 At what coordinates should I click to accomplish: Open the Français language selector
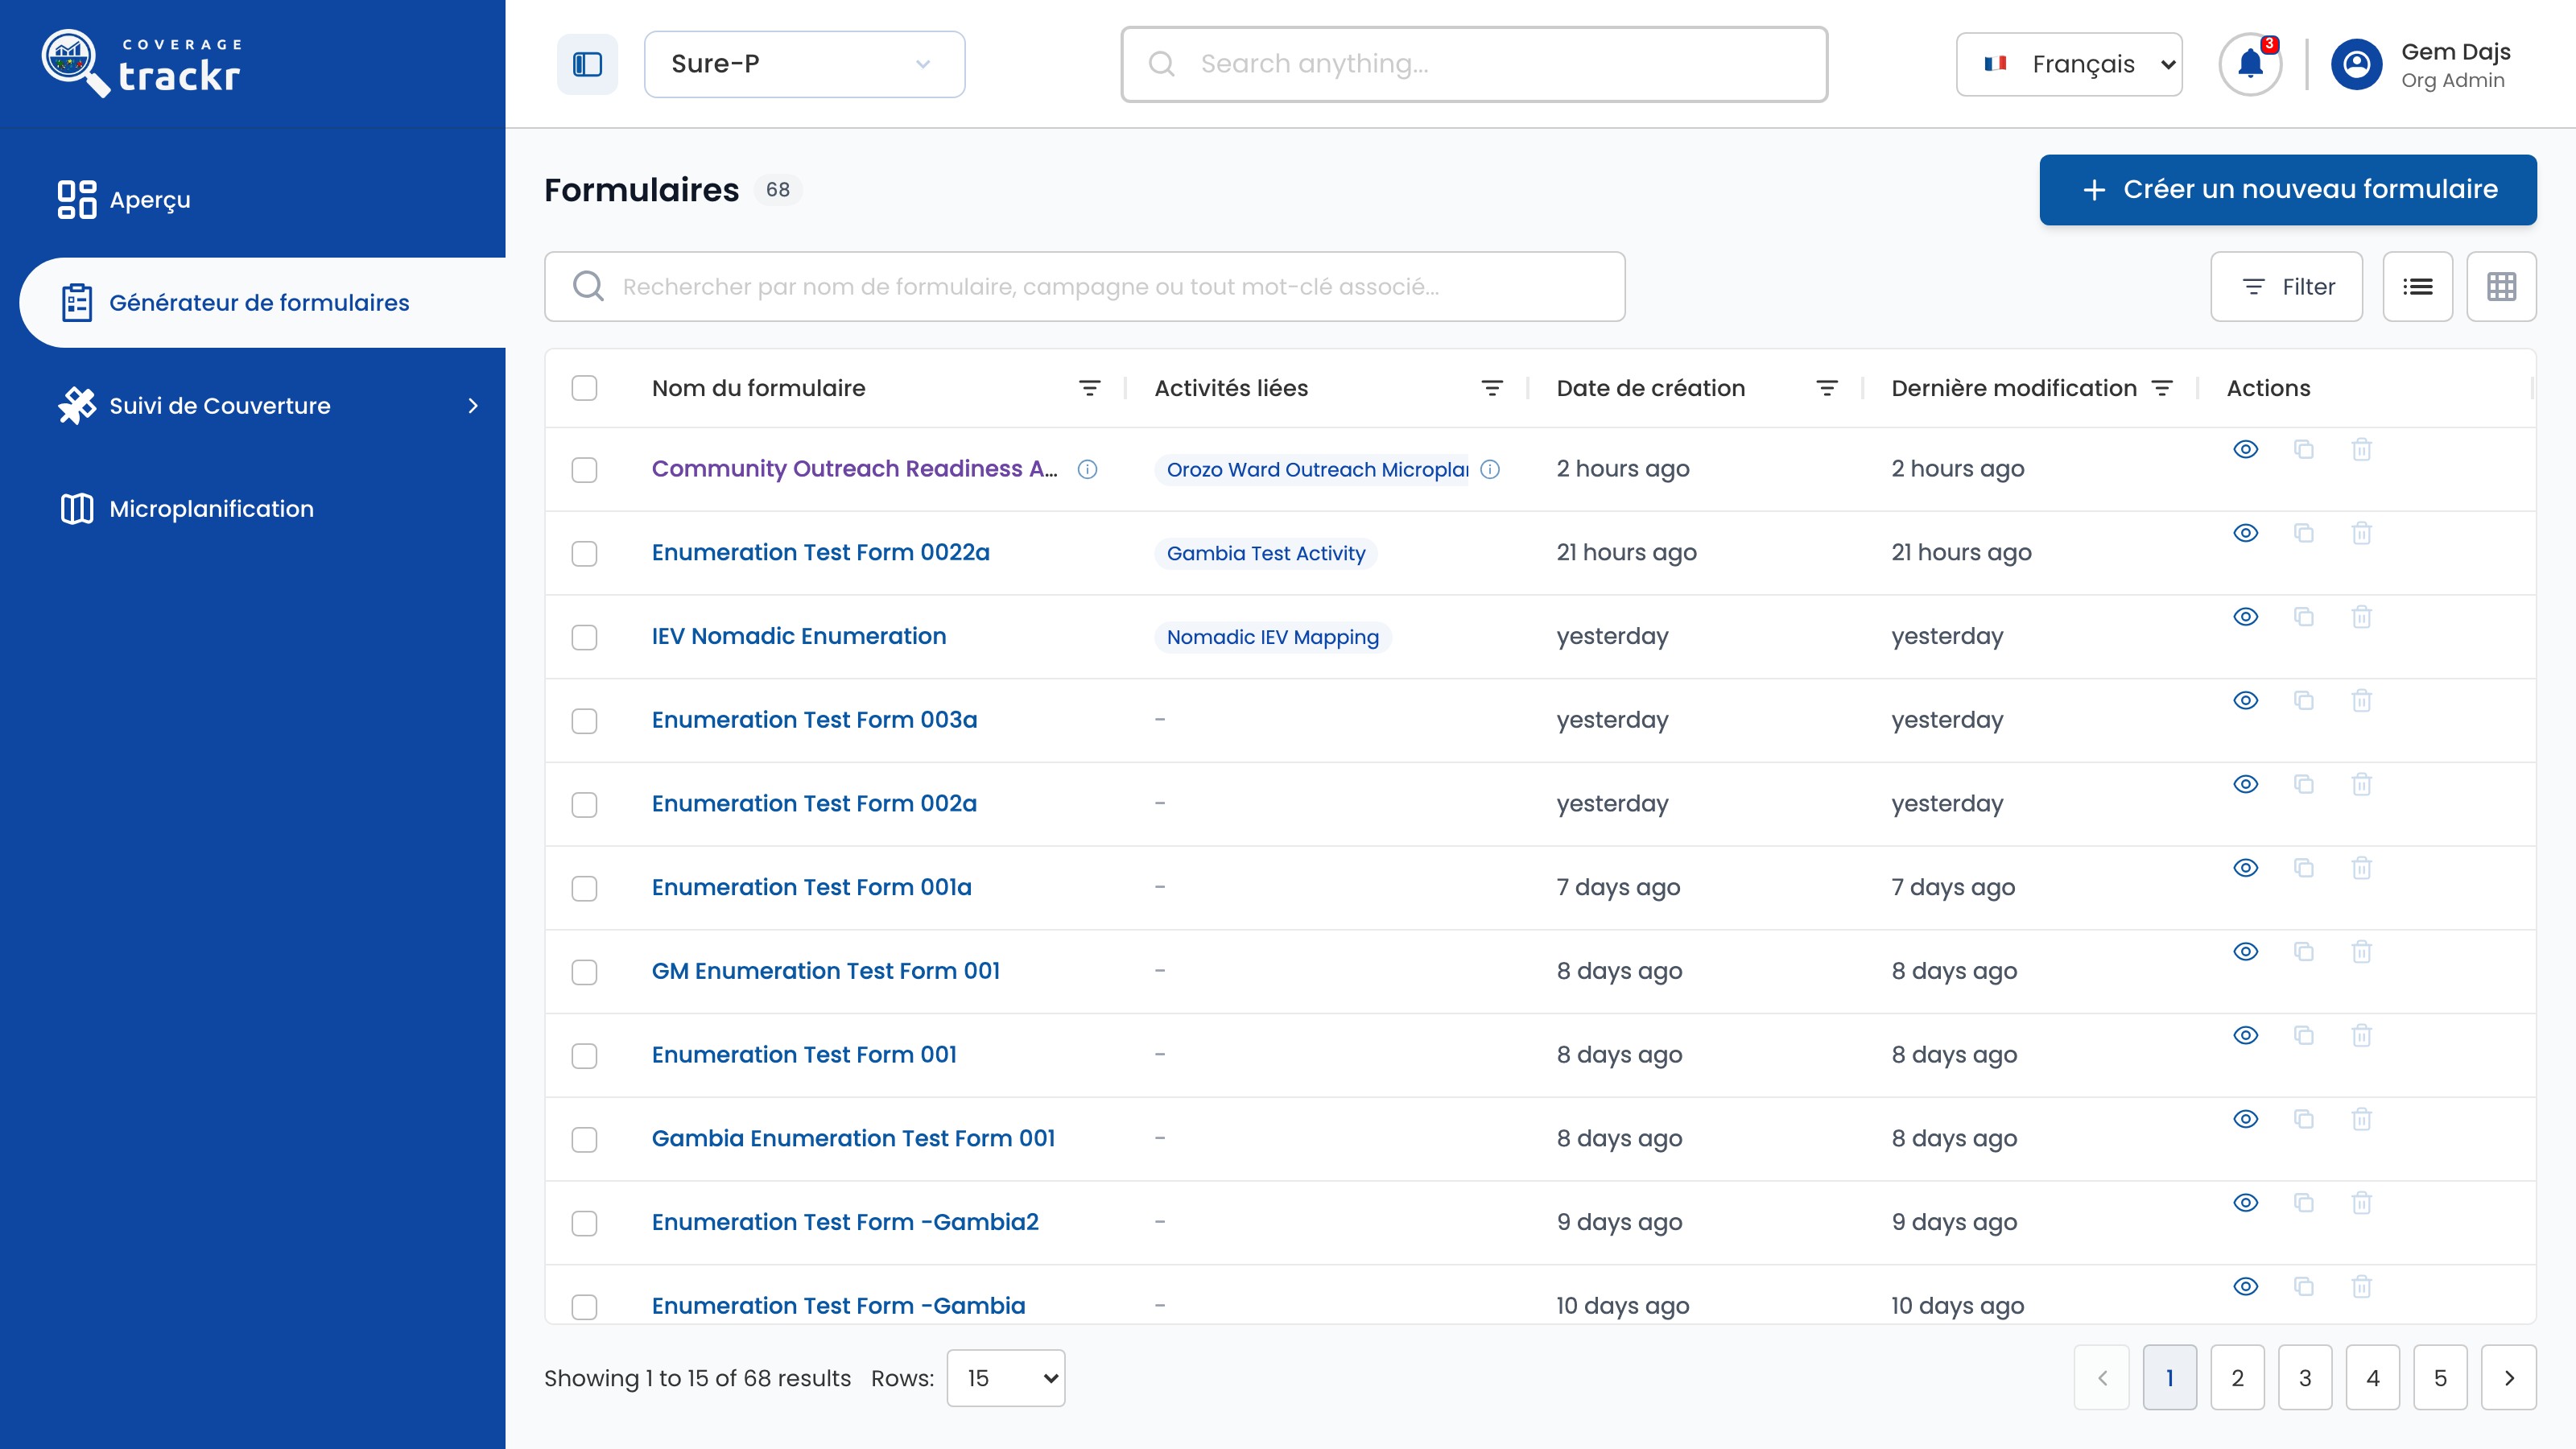pyautogui.click(x=2069, y=64)
